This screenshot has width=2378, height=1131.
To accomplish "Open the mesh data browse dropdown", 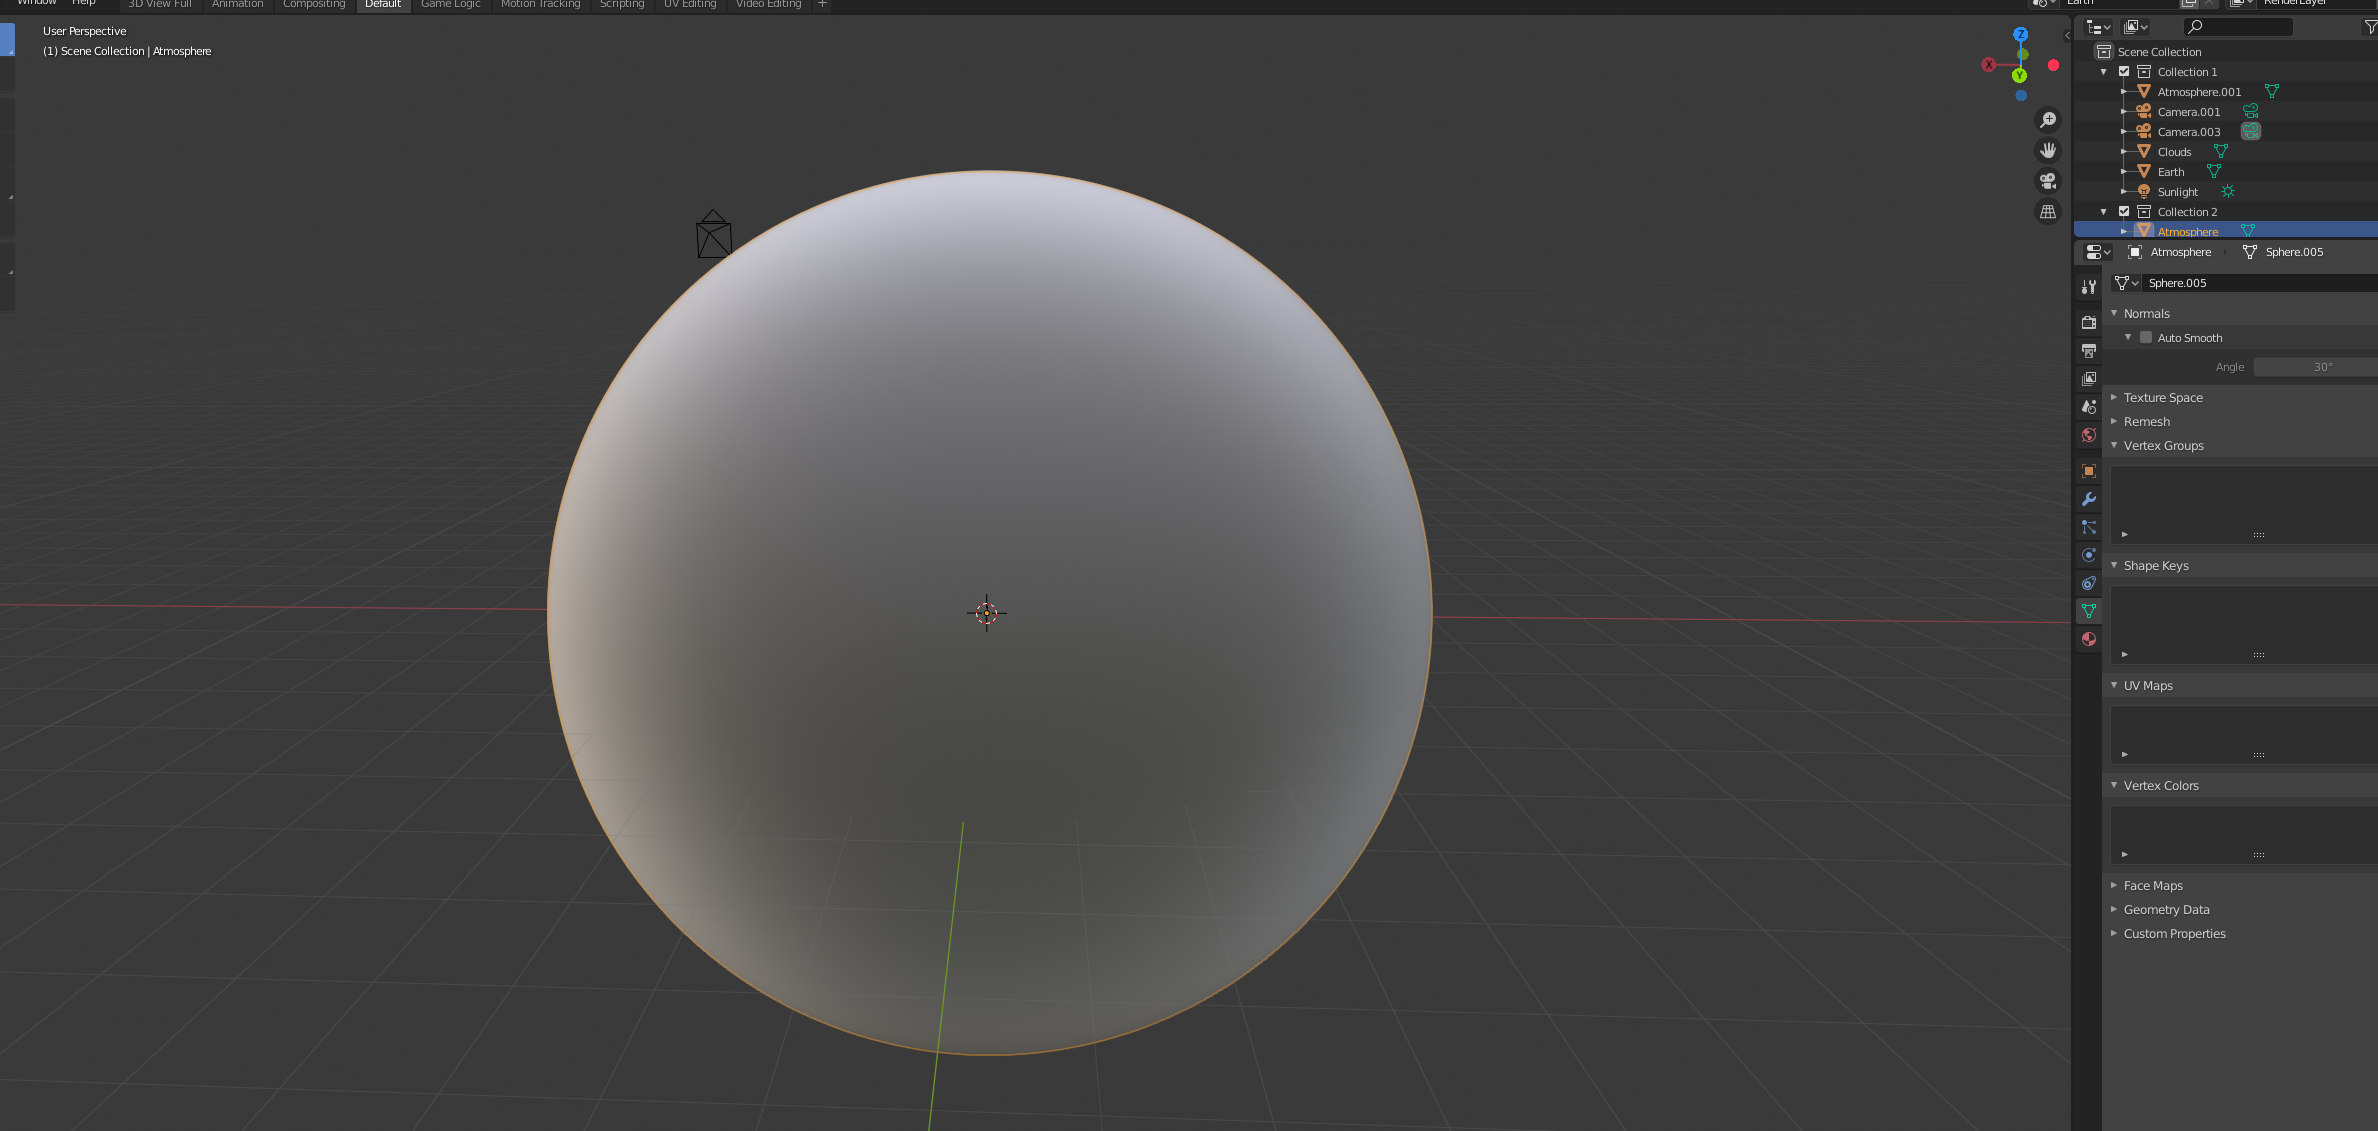I will click(2126, 283).
